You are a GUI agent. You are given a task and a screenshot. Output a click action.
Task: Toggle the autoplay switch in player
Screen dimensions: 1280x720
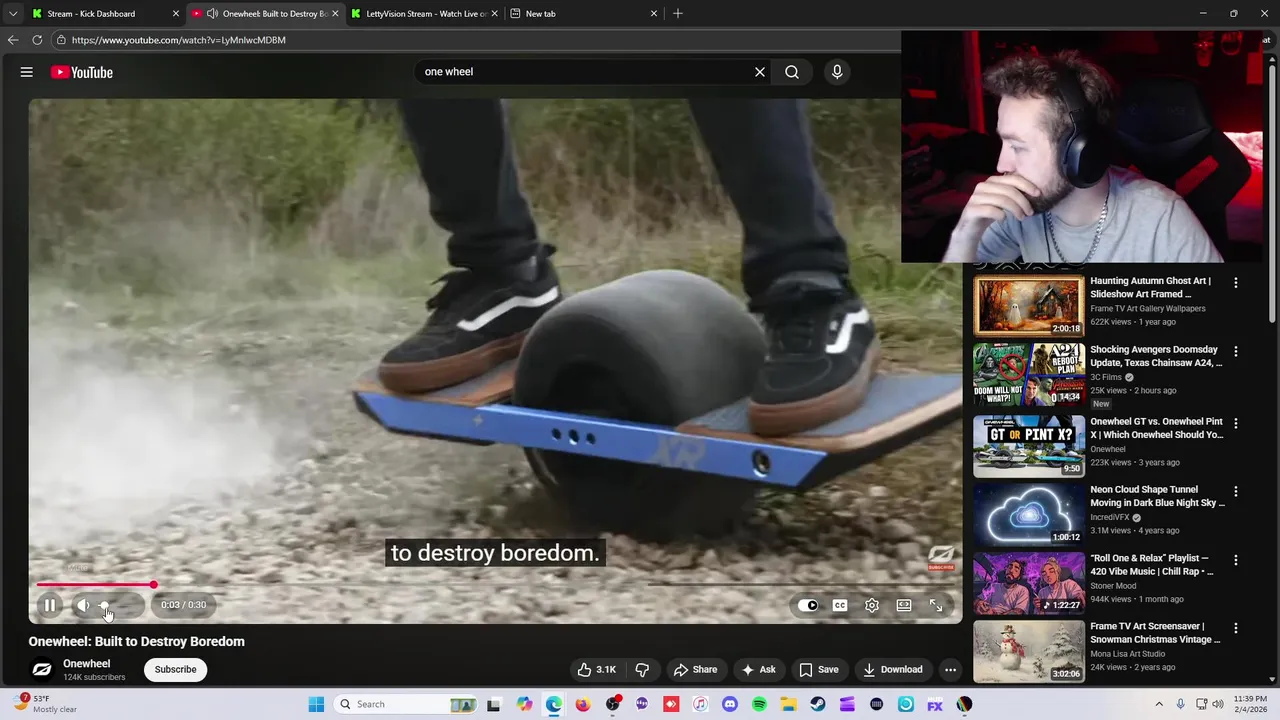tap(808, 605)
